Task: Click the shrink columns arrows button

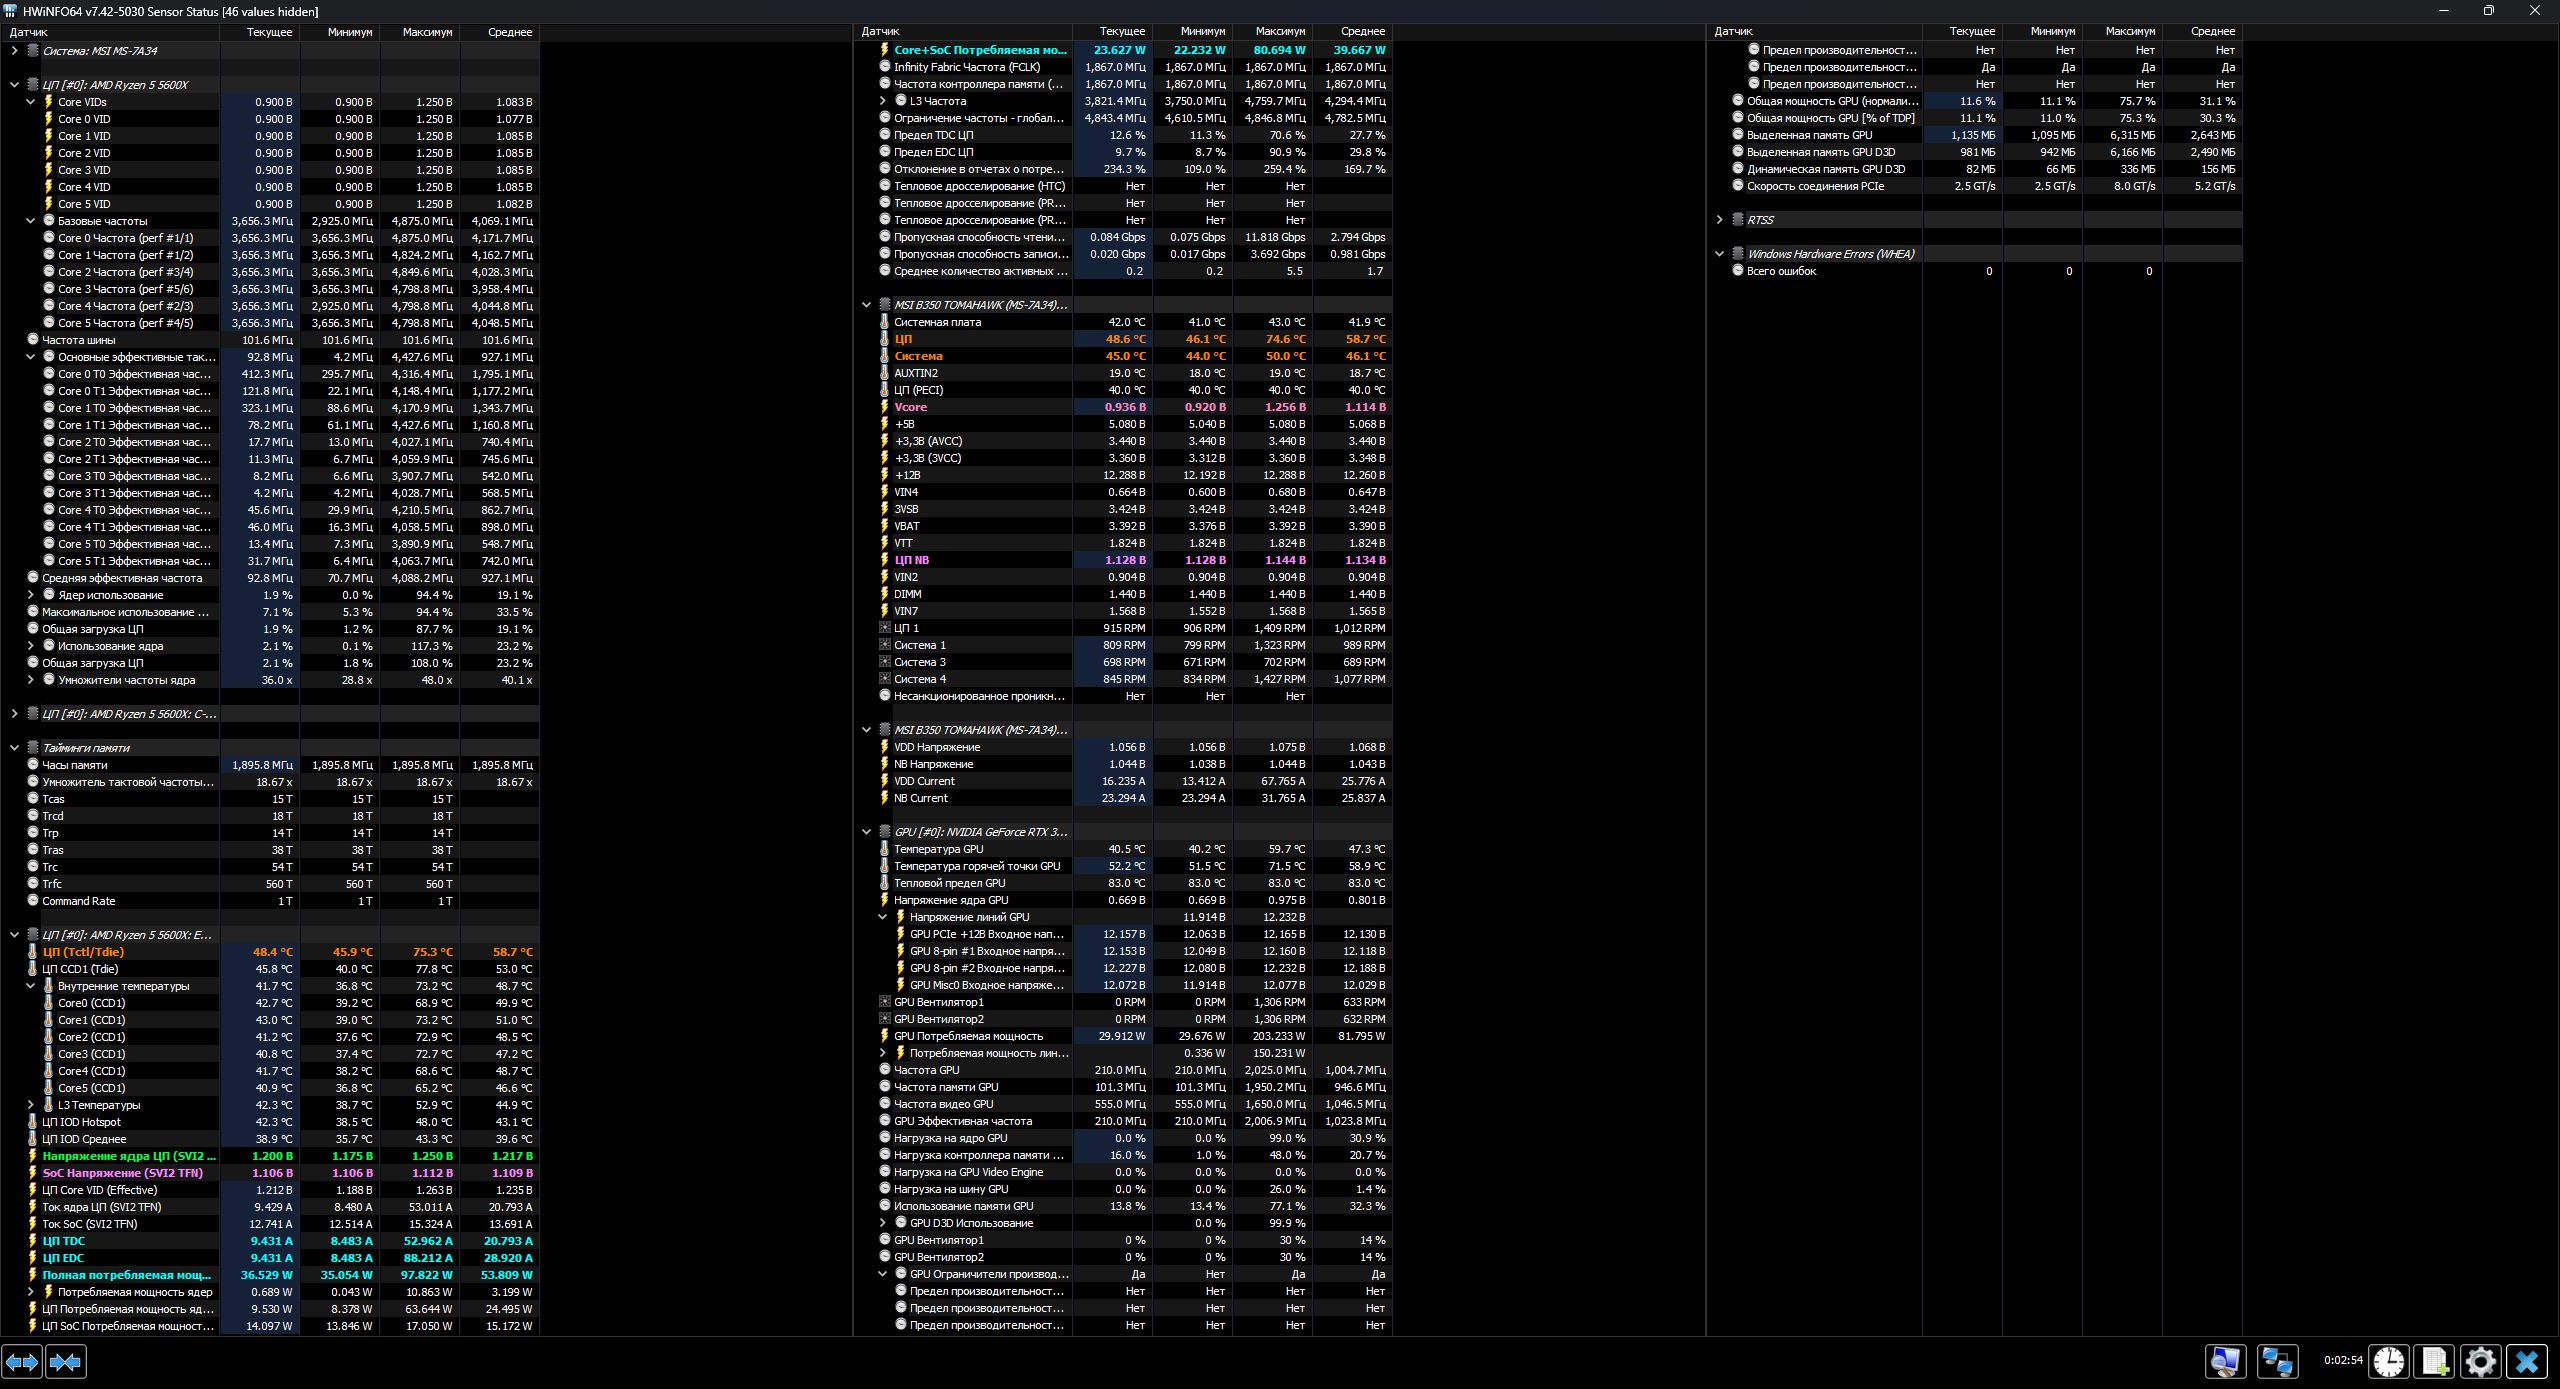Action: tap(66, 1361)
